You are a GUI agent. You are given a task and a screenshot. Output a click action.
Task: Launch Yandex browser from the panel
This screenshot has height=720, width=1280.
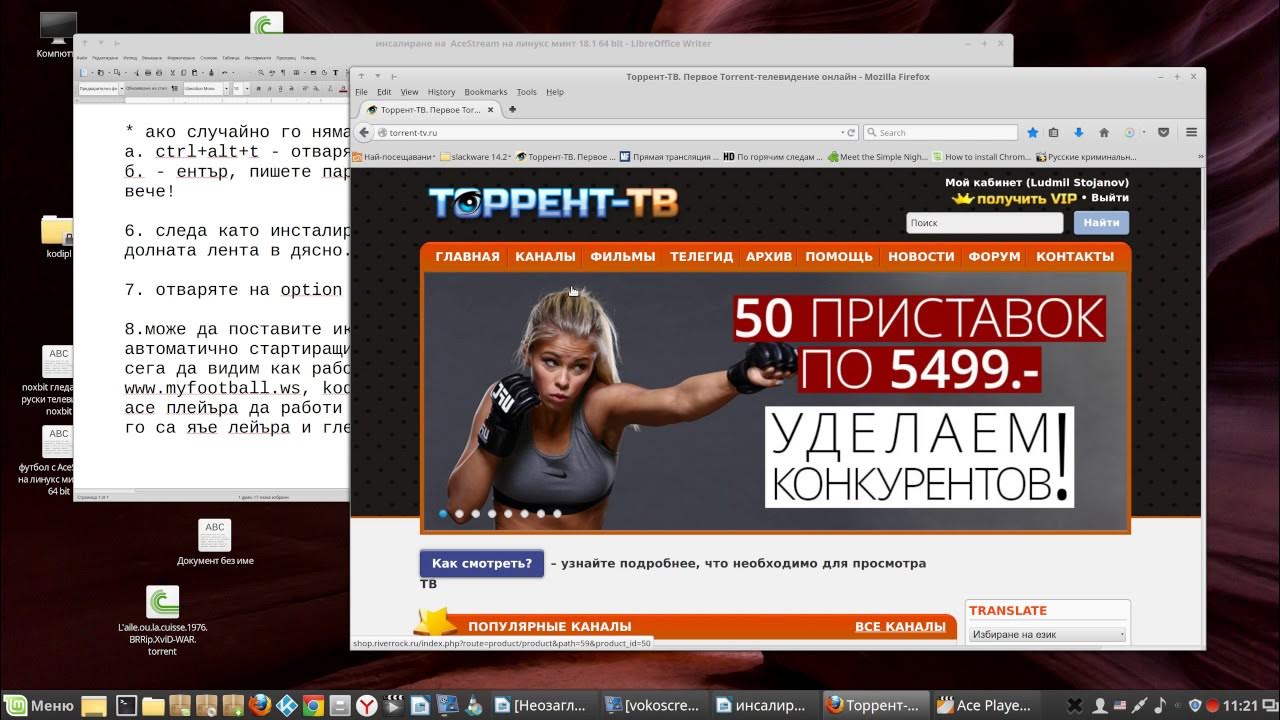pyautogui.click(x=367, y=705)
